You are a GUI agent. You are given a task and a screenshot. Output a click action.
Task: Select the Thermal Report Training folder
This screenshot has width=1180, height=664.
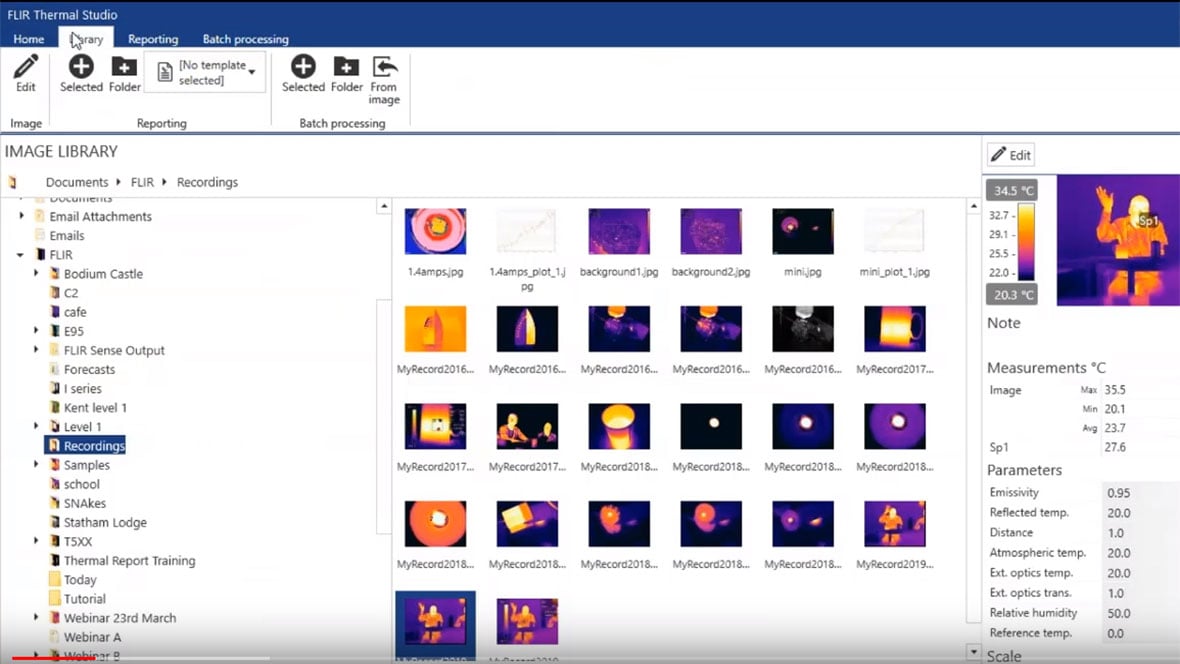(x=129, y=561)
